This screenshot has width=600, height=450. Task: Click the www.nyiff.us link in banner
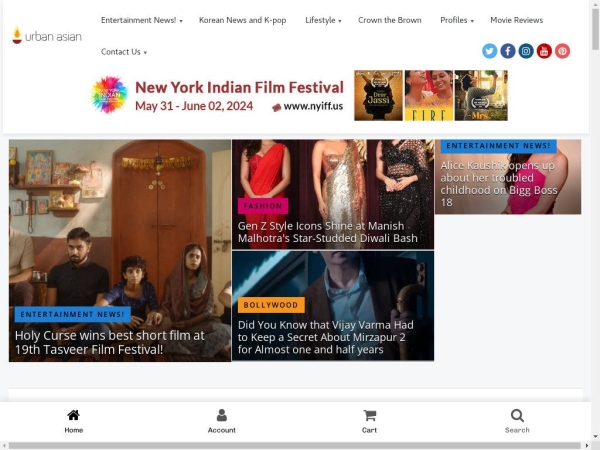313,106
